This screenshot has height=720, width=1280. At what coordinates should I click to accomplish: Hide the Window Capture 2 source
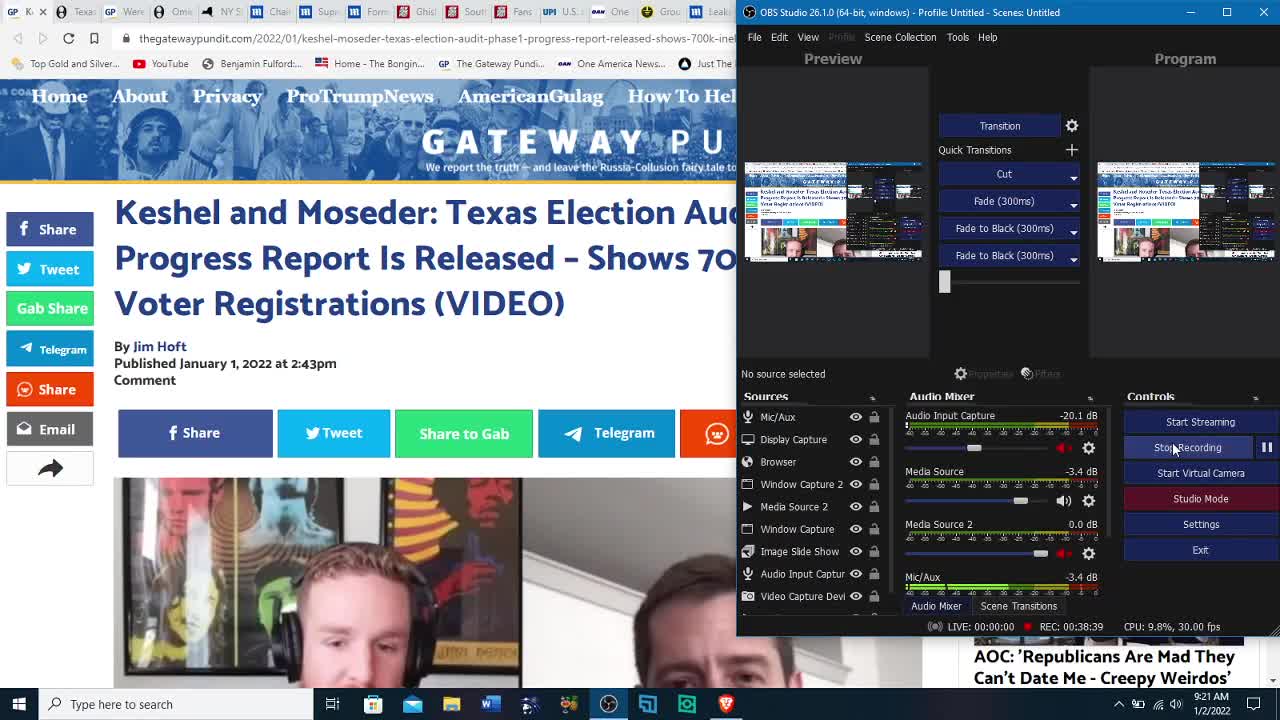click(856, 484)
